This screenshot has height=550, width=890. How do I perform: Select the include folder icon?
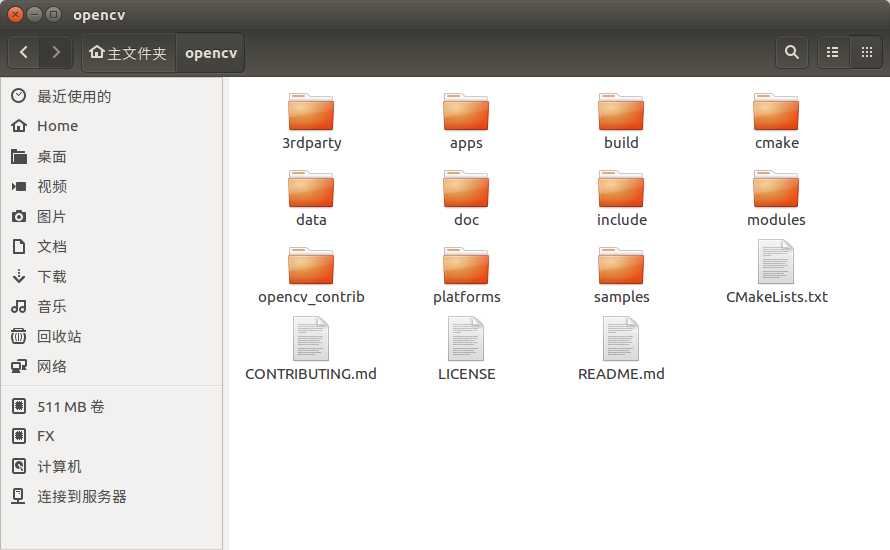pyautogui.click(x=621, y=189)
